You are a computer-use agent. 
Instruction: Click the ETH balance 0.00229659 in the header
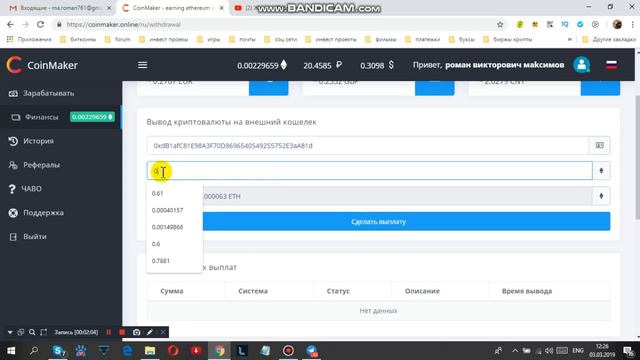(x=262, y=65)
